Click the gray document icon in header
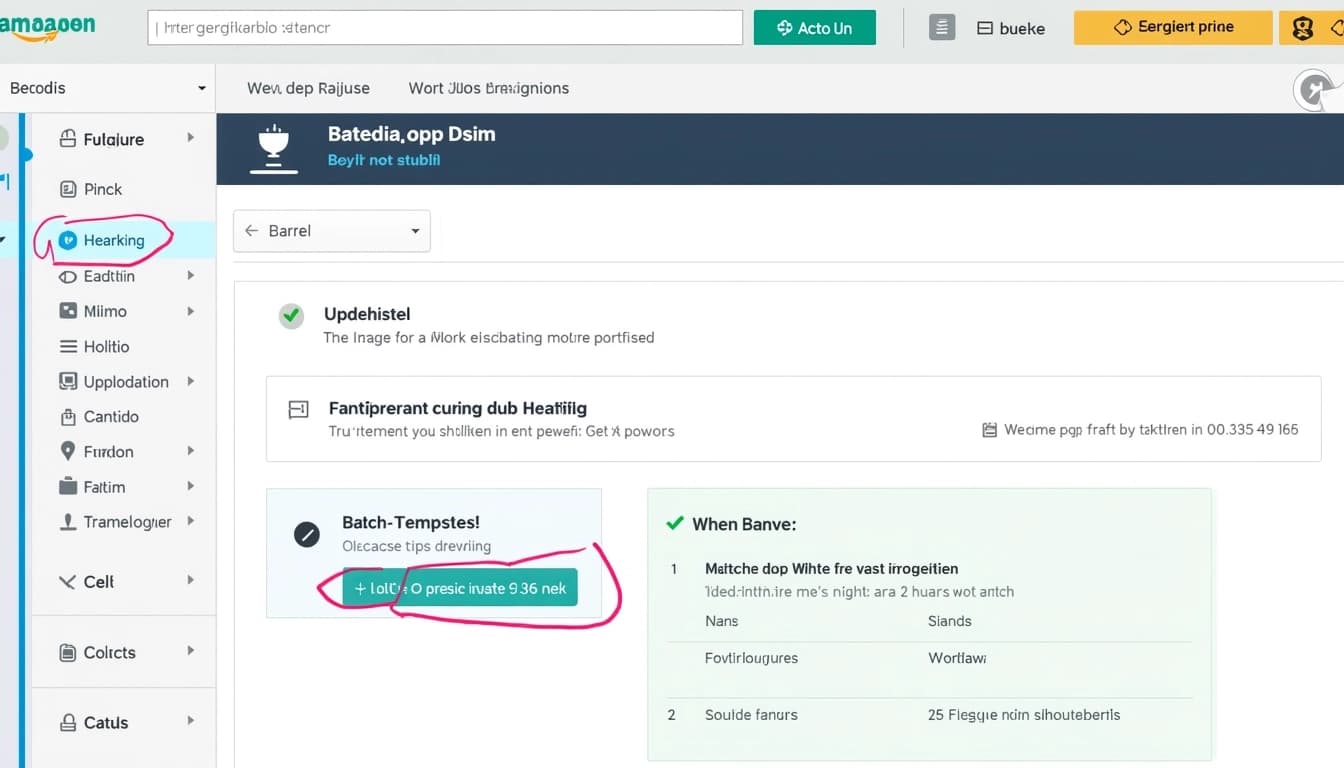 [941, 28]
